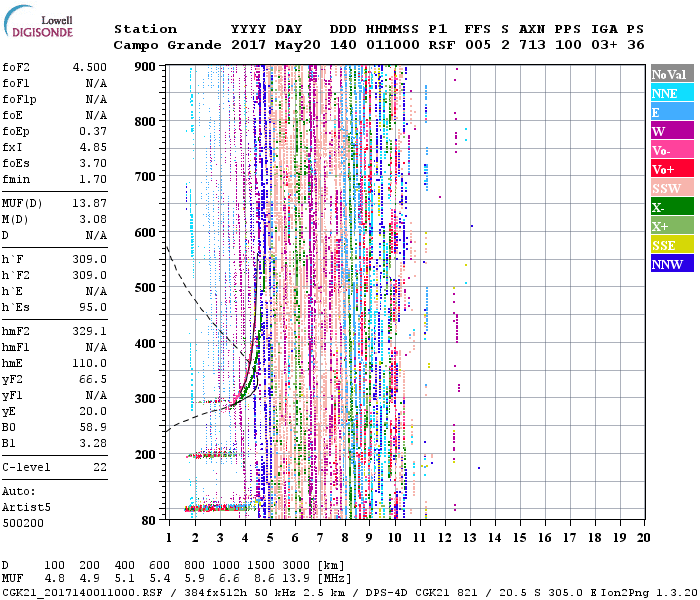
Task: Select the SSE yellow legend swatch
Action: pyautogui.click(x=672, y=245)
